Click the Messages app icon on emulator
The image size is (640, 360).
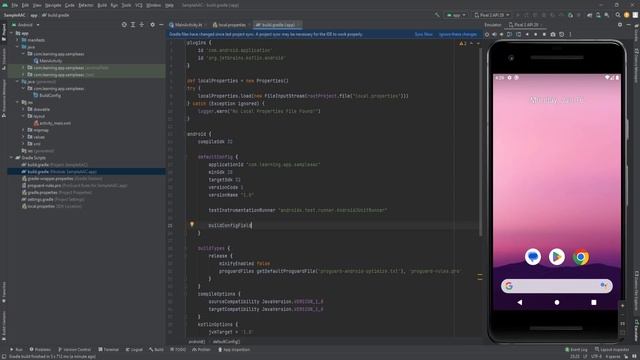pos(533,257)
